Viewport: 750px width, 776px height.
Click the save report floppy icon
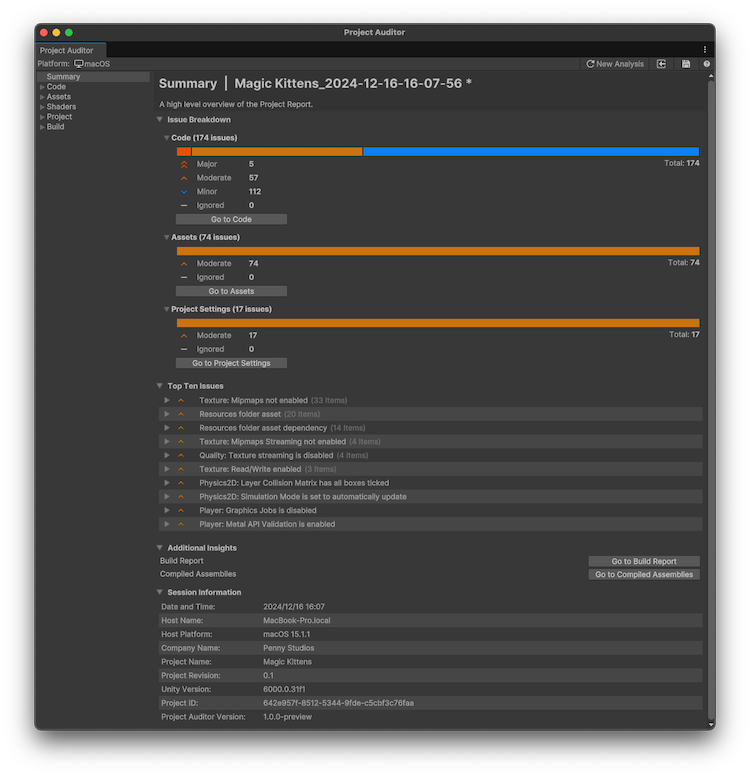686,64
